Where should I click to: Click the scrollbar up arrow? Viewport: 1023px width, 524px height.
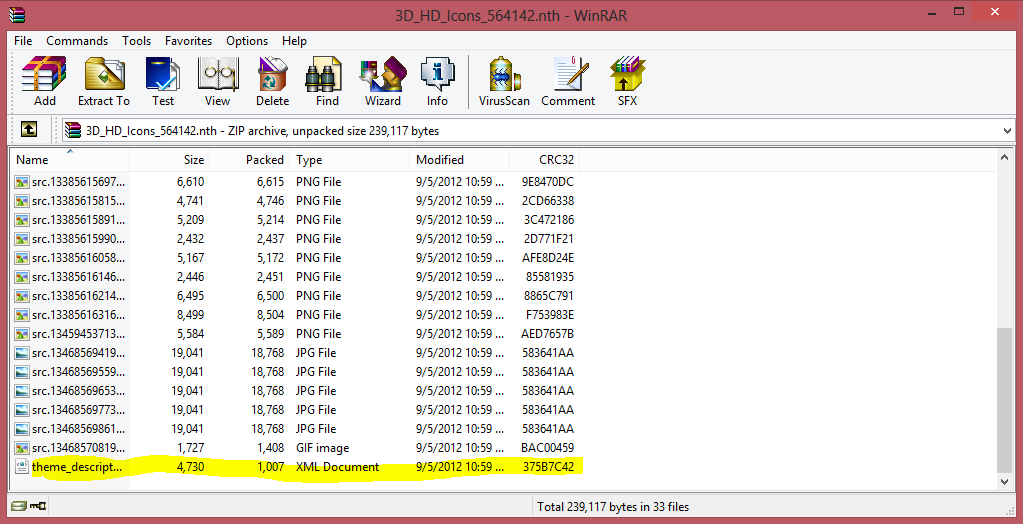1005,157
